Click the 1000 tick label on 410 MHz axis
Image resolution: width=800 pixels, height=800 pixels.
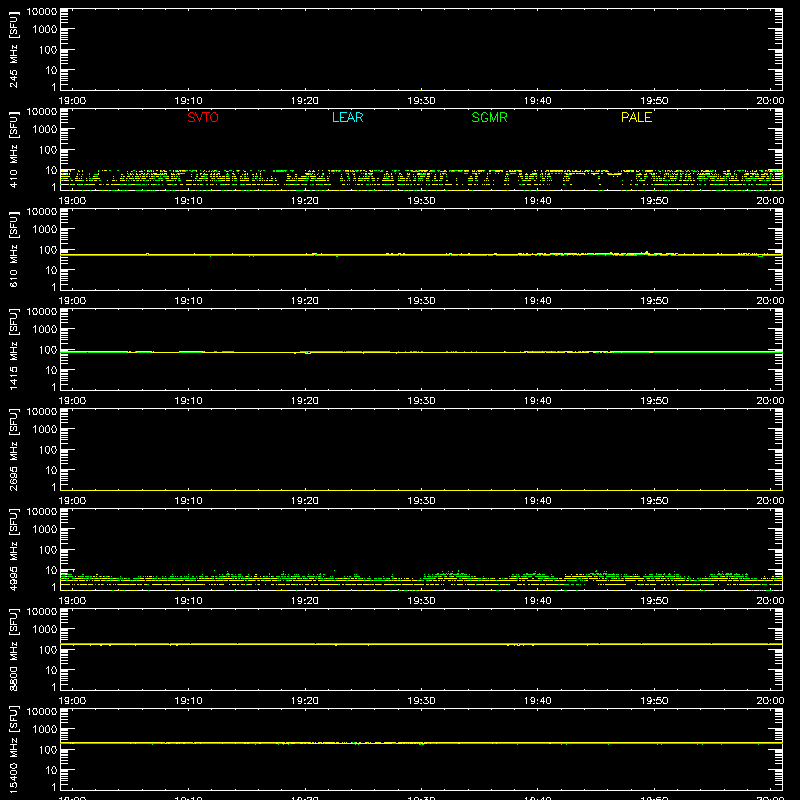coord(45,130)
